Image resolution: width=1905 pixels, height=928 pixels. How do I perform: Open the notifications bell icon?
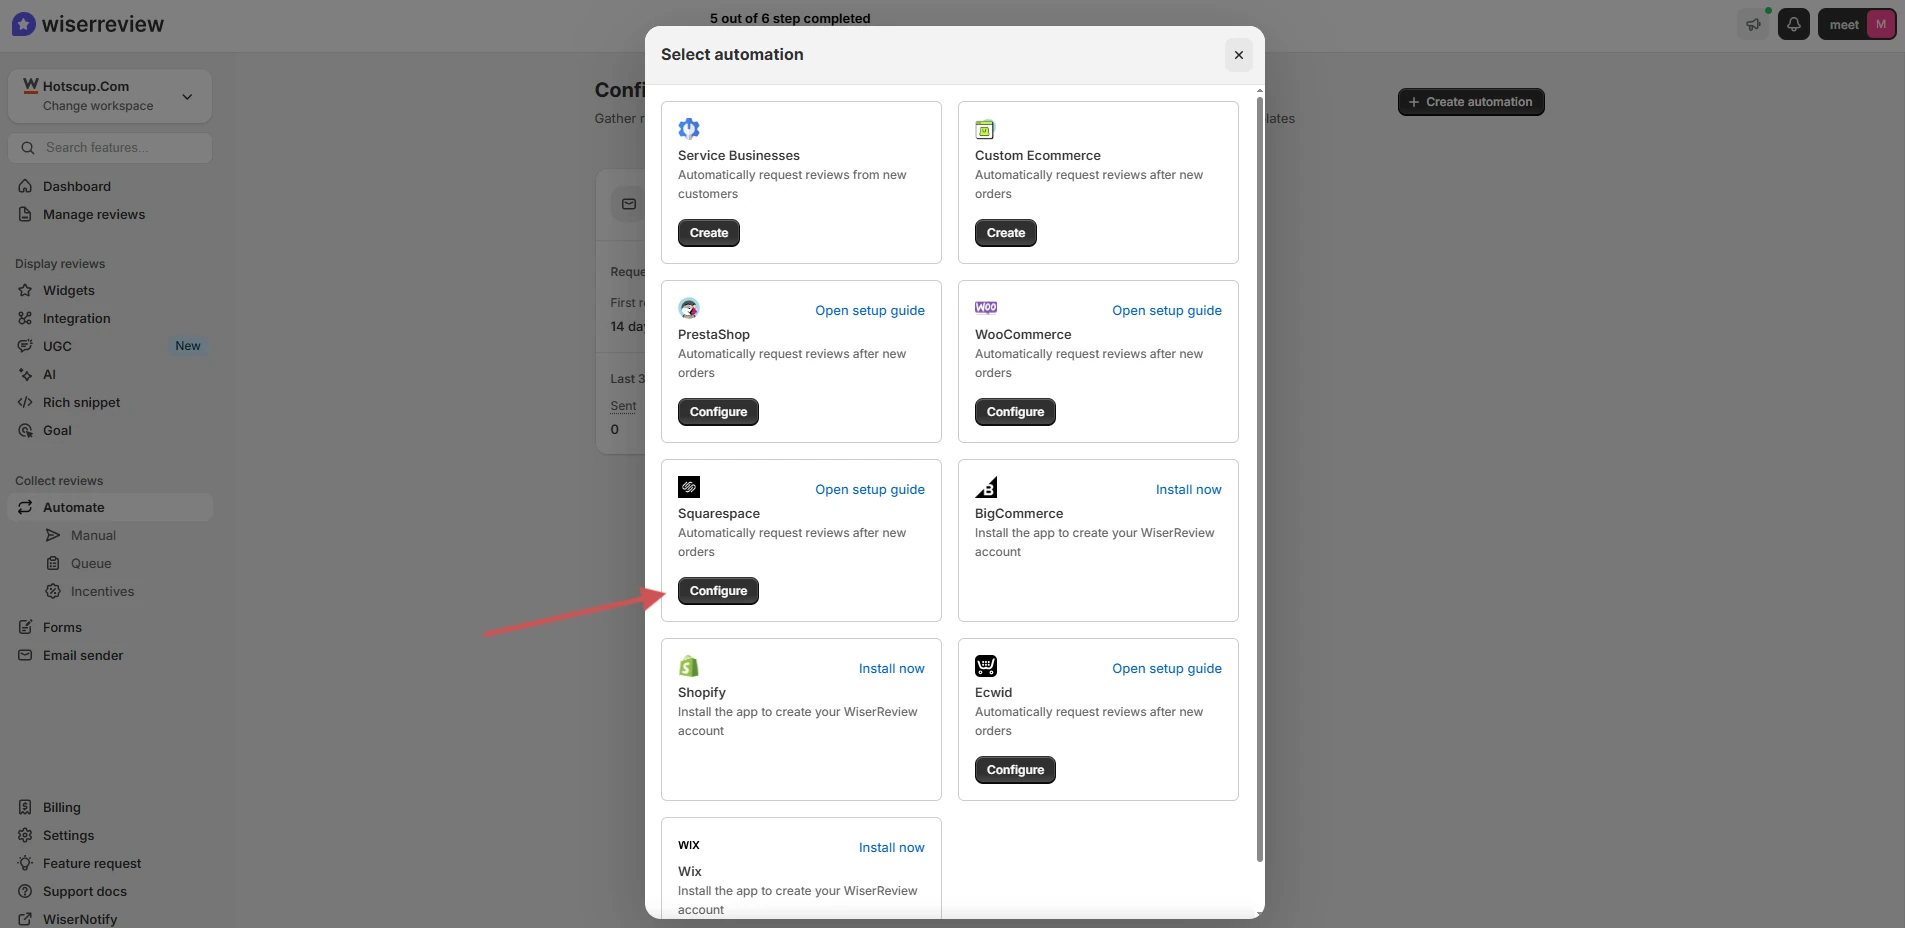tap(1794, 24)
